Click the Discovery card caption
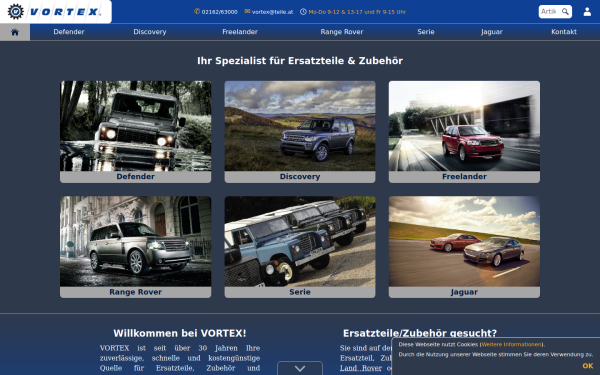 click(x=300, y=177)
